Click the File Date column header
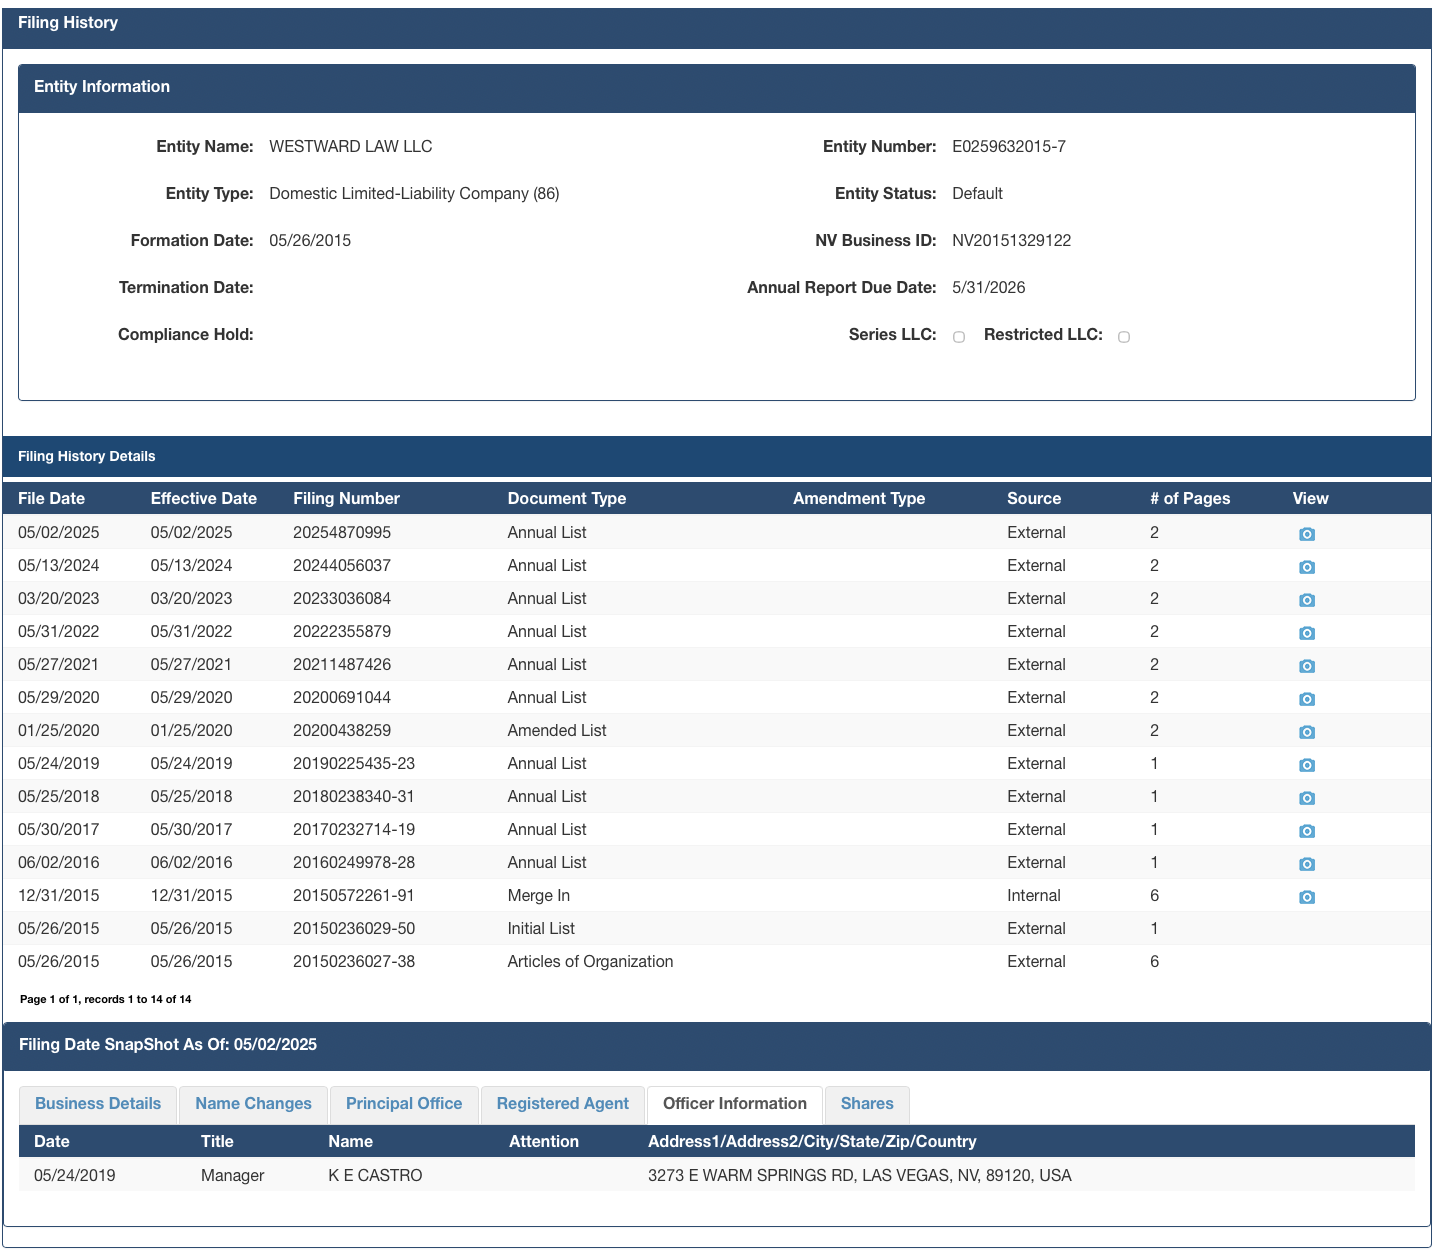The height and width of the screenshot is (1256, 1441). tap(52, 498)
